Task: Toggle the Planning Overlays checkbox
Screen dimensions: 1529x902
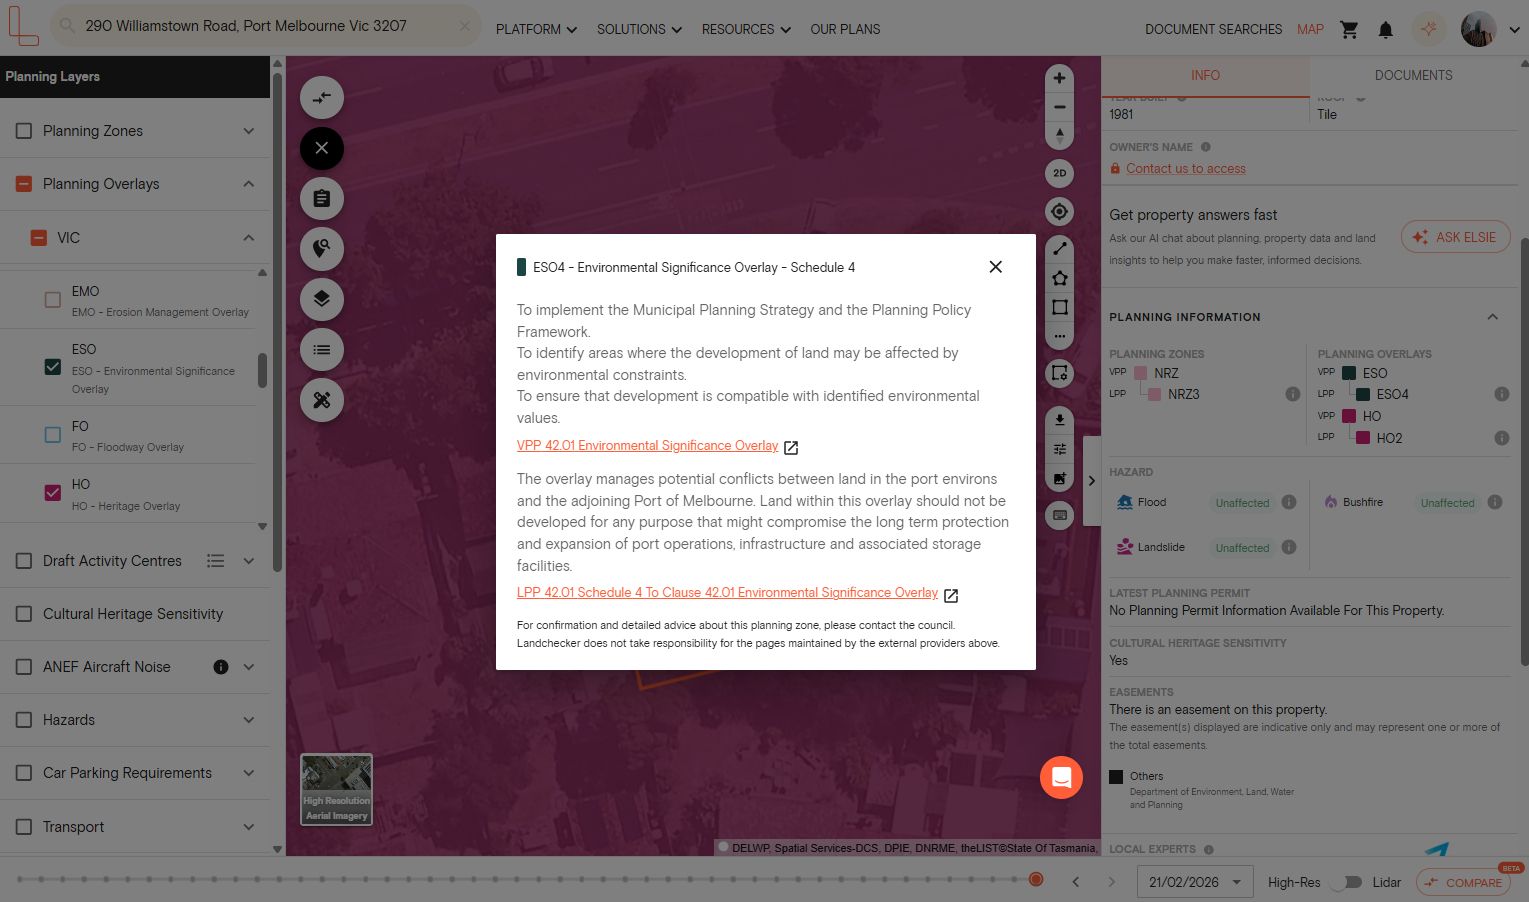Action: 24,184
